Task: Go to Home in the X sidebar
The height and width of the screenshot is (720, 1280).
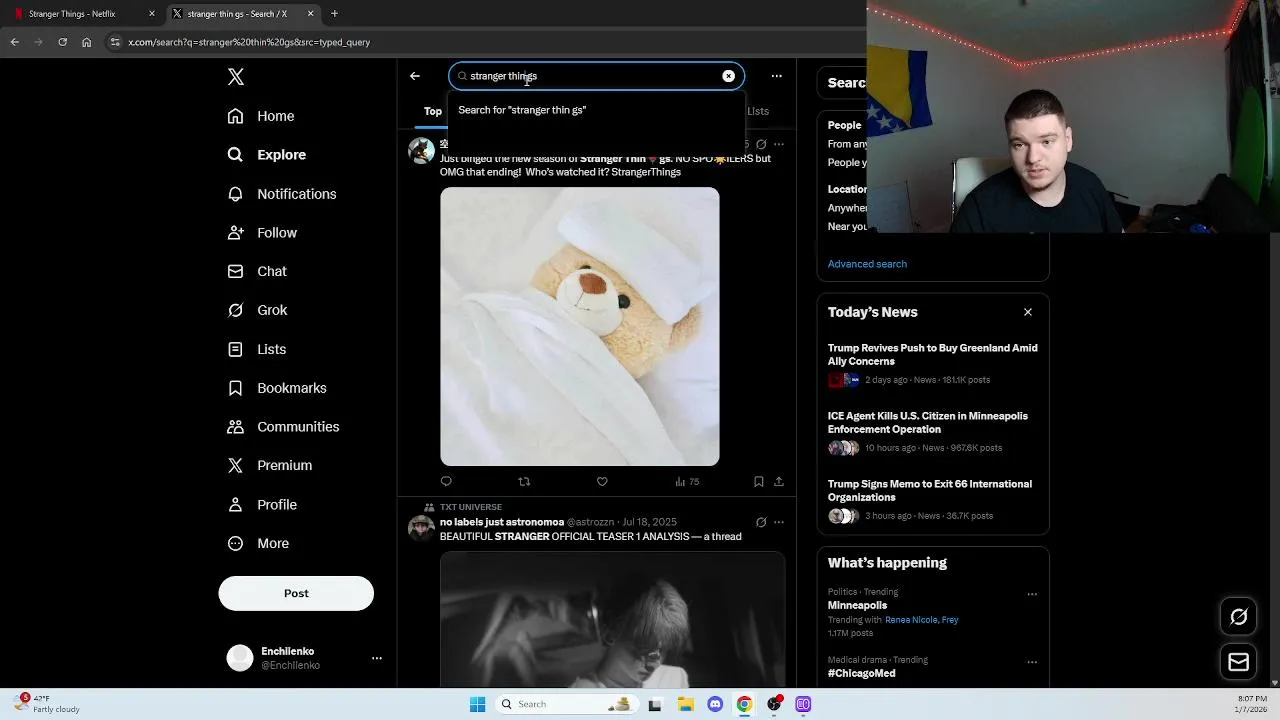Action: [x=261, y=116]
